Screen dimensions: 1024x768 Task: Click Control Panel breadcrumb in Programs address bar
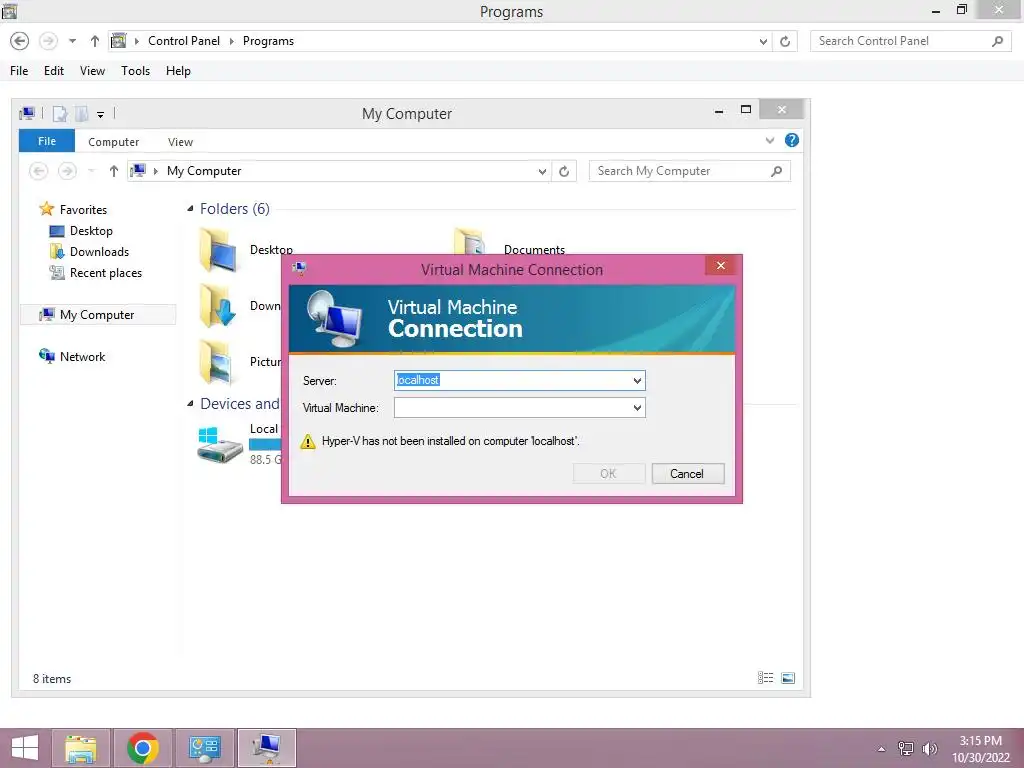click(x=184, y=40)
